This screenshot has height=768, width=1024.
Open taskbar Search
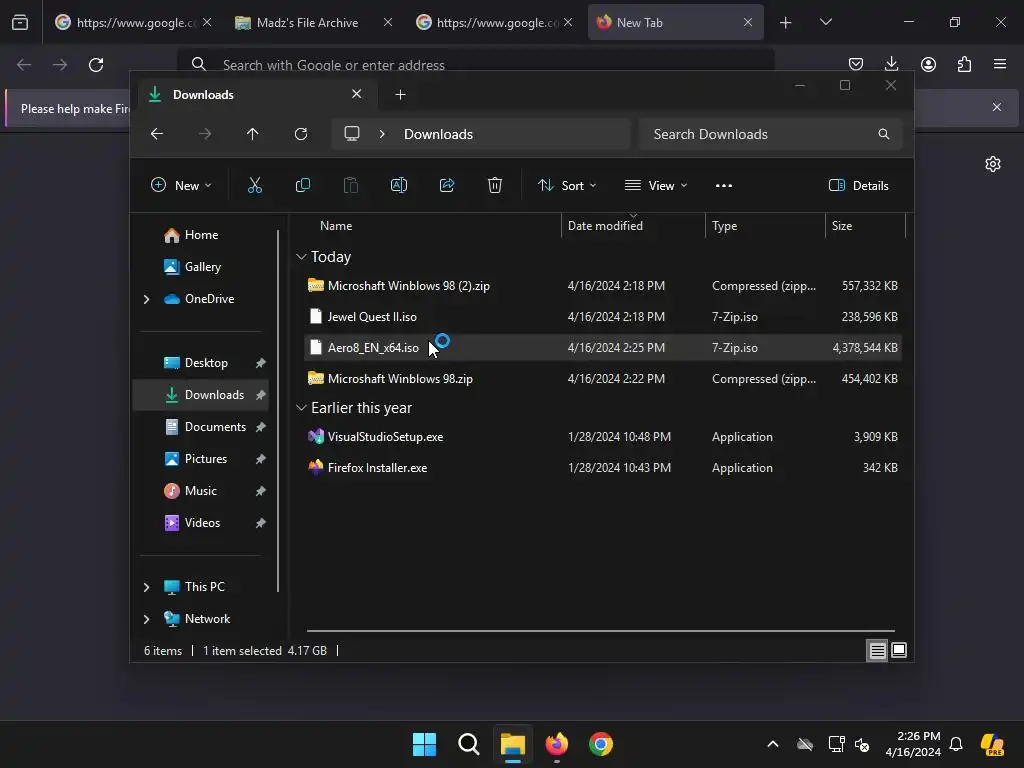click(468, 744)
